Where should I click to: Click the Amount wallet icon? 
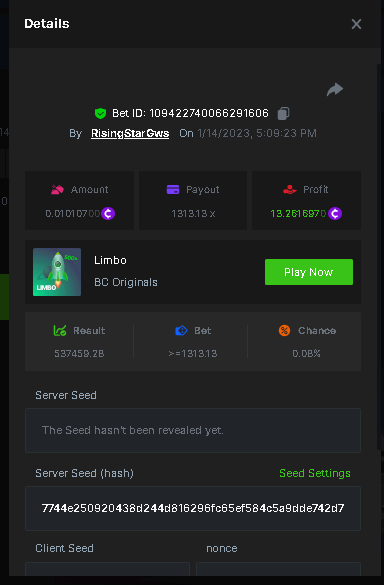tap(57, 190)
